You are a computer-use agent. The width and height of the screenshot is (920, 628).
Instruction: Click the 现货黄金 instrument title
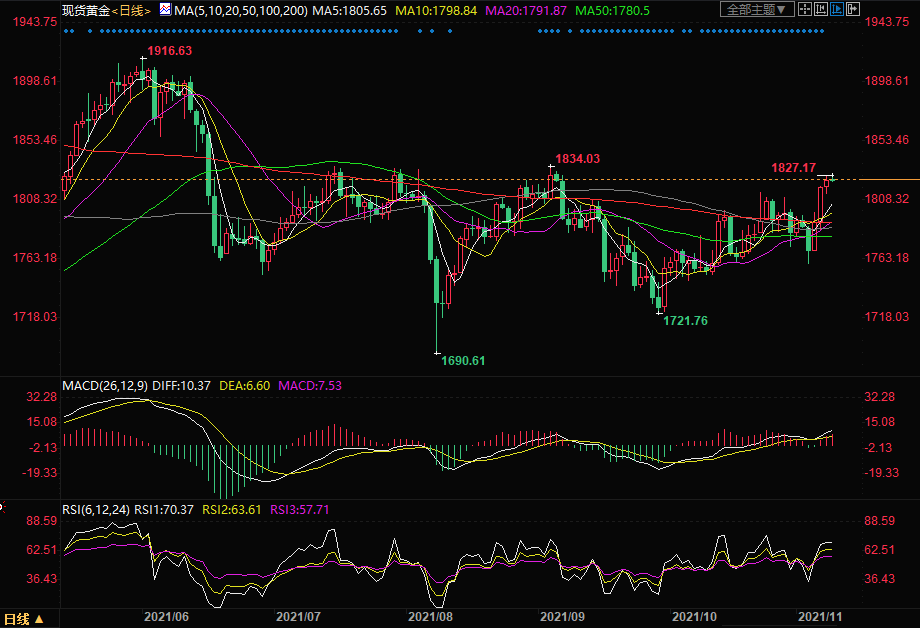point(84,10)
